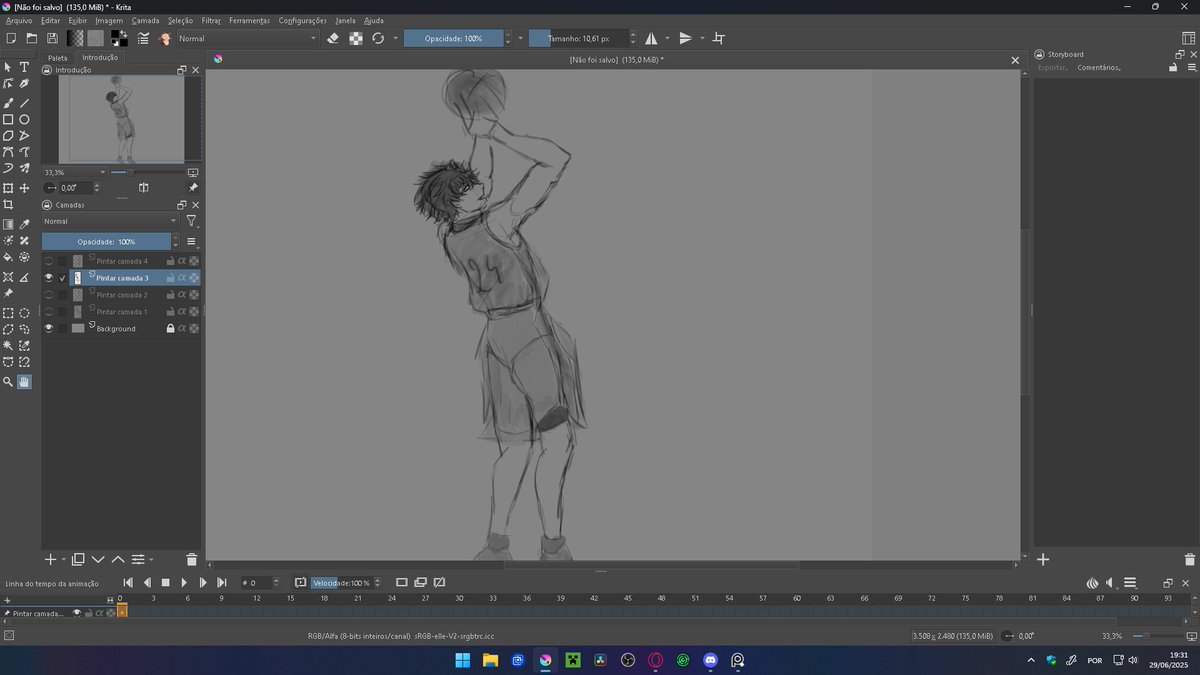Select the Fill bucket tool
This screenshot has height=675, width=1200.
[x=8, y=257]
